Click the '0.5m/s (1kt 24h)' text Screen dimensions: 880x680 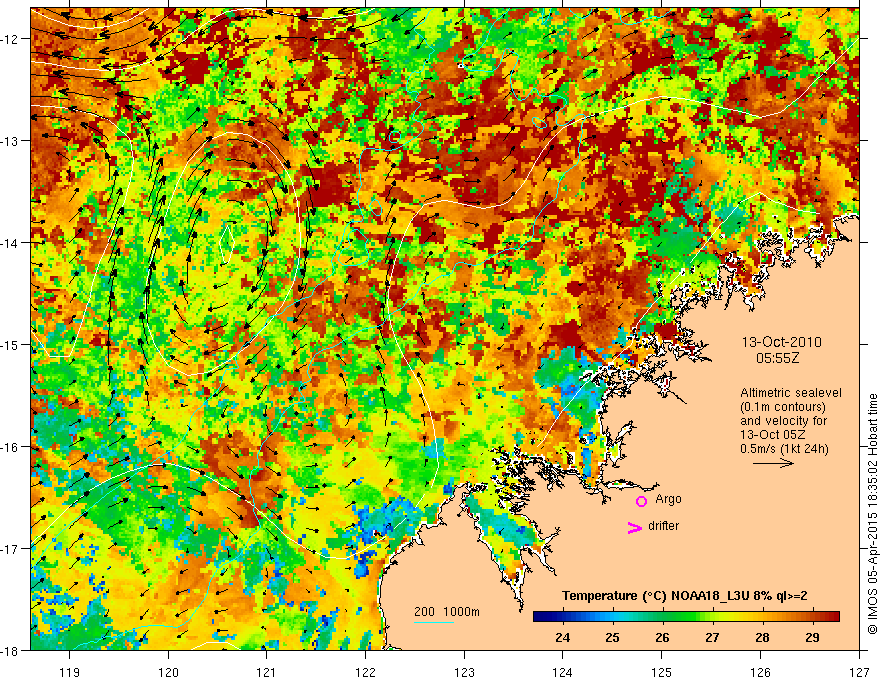point(784,449)
